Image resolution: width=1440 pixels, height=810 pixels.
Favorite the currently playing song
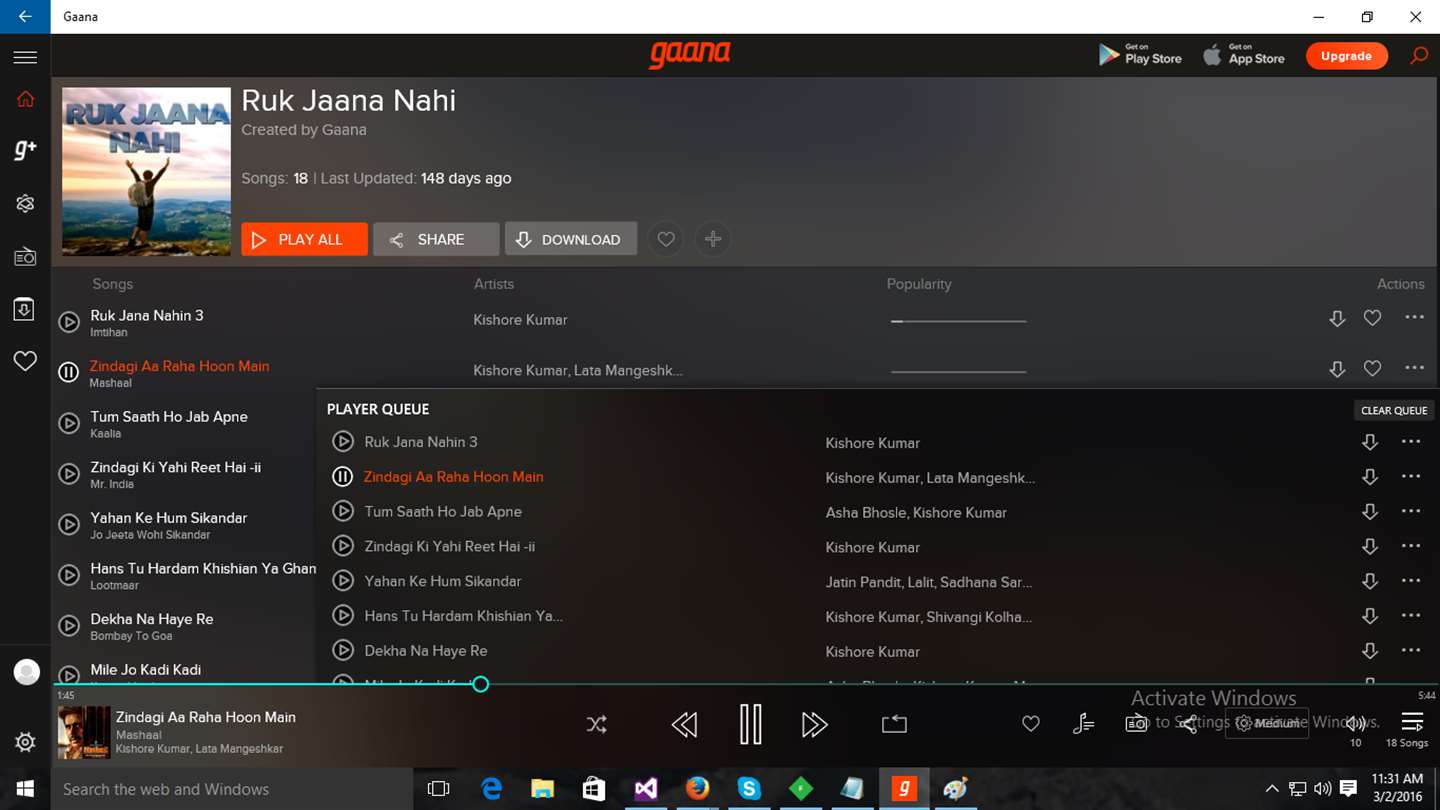pos(1031,724)
